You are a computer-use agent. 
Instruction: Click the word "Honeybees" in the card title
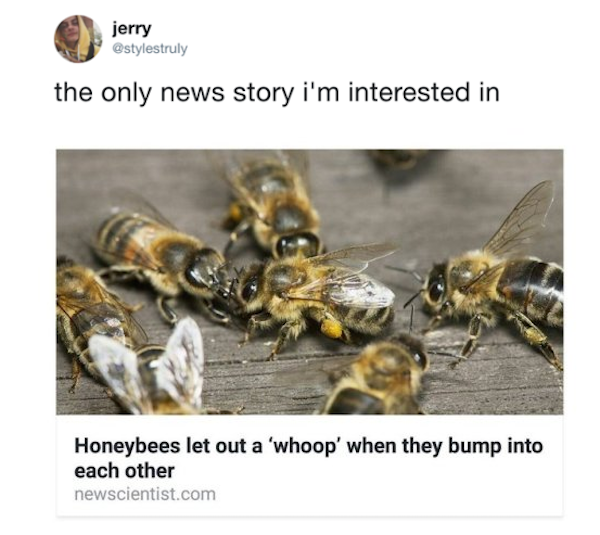coord(127,446)
